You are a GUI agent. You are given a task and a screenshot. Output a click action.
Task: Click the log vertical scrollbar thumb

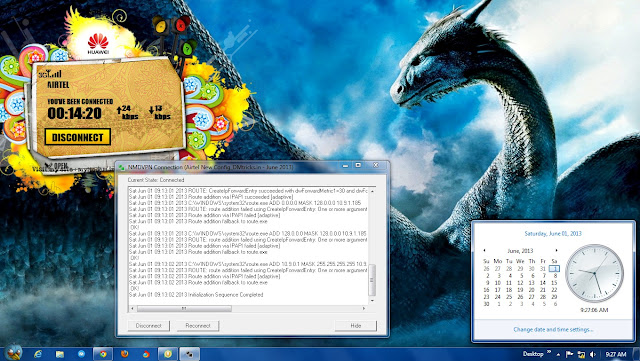(371, 280)
